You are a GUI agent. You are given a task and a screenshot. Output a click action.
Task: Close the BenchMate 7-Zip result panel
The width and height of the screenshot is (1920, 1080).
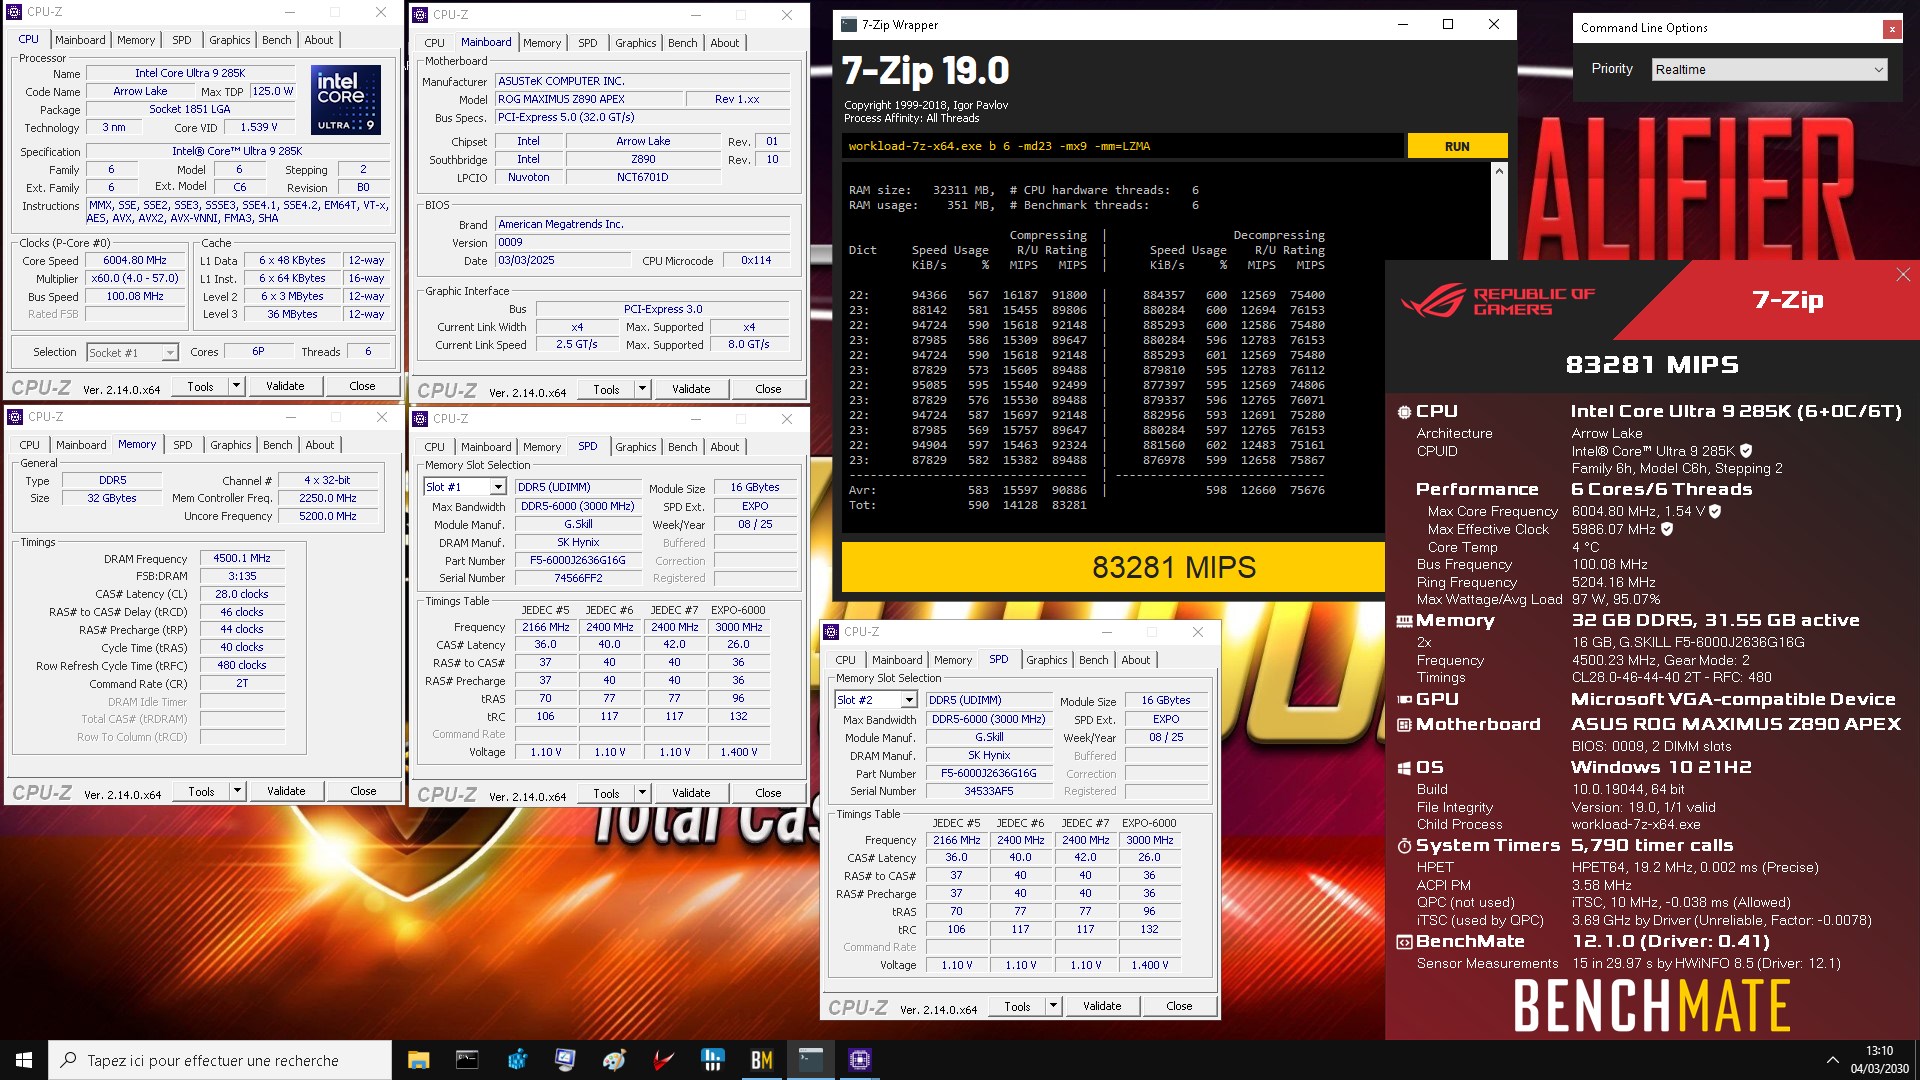tap(1903, 275)
